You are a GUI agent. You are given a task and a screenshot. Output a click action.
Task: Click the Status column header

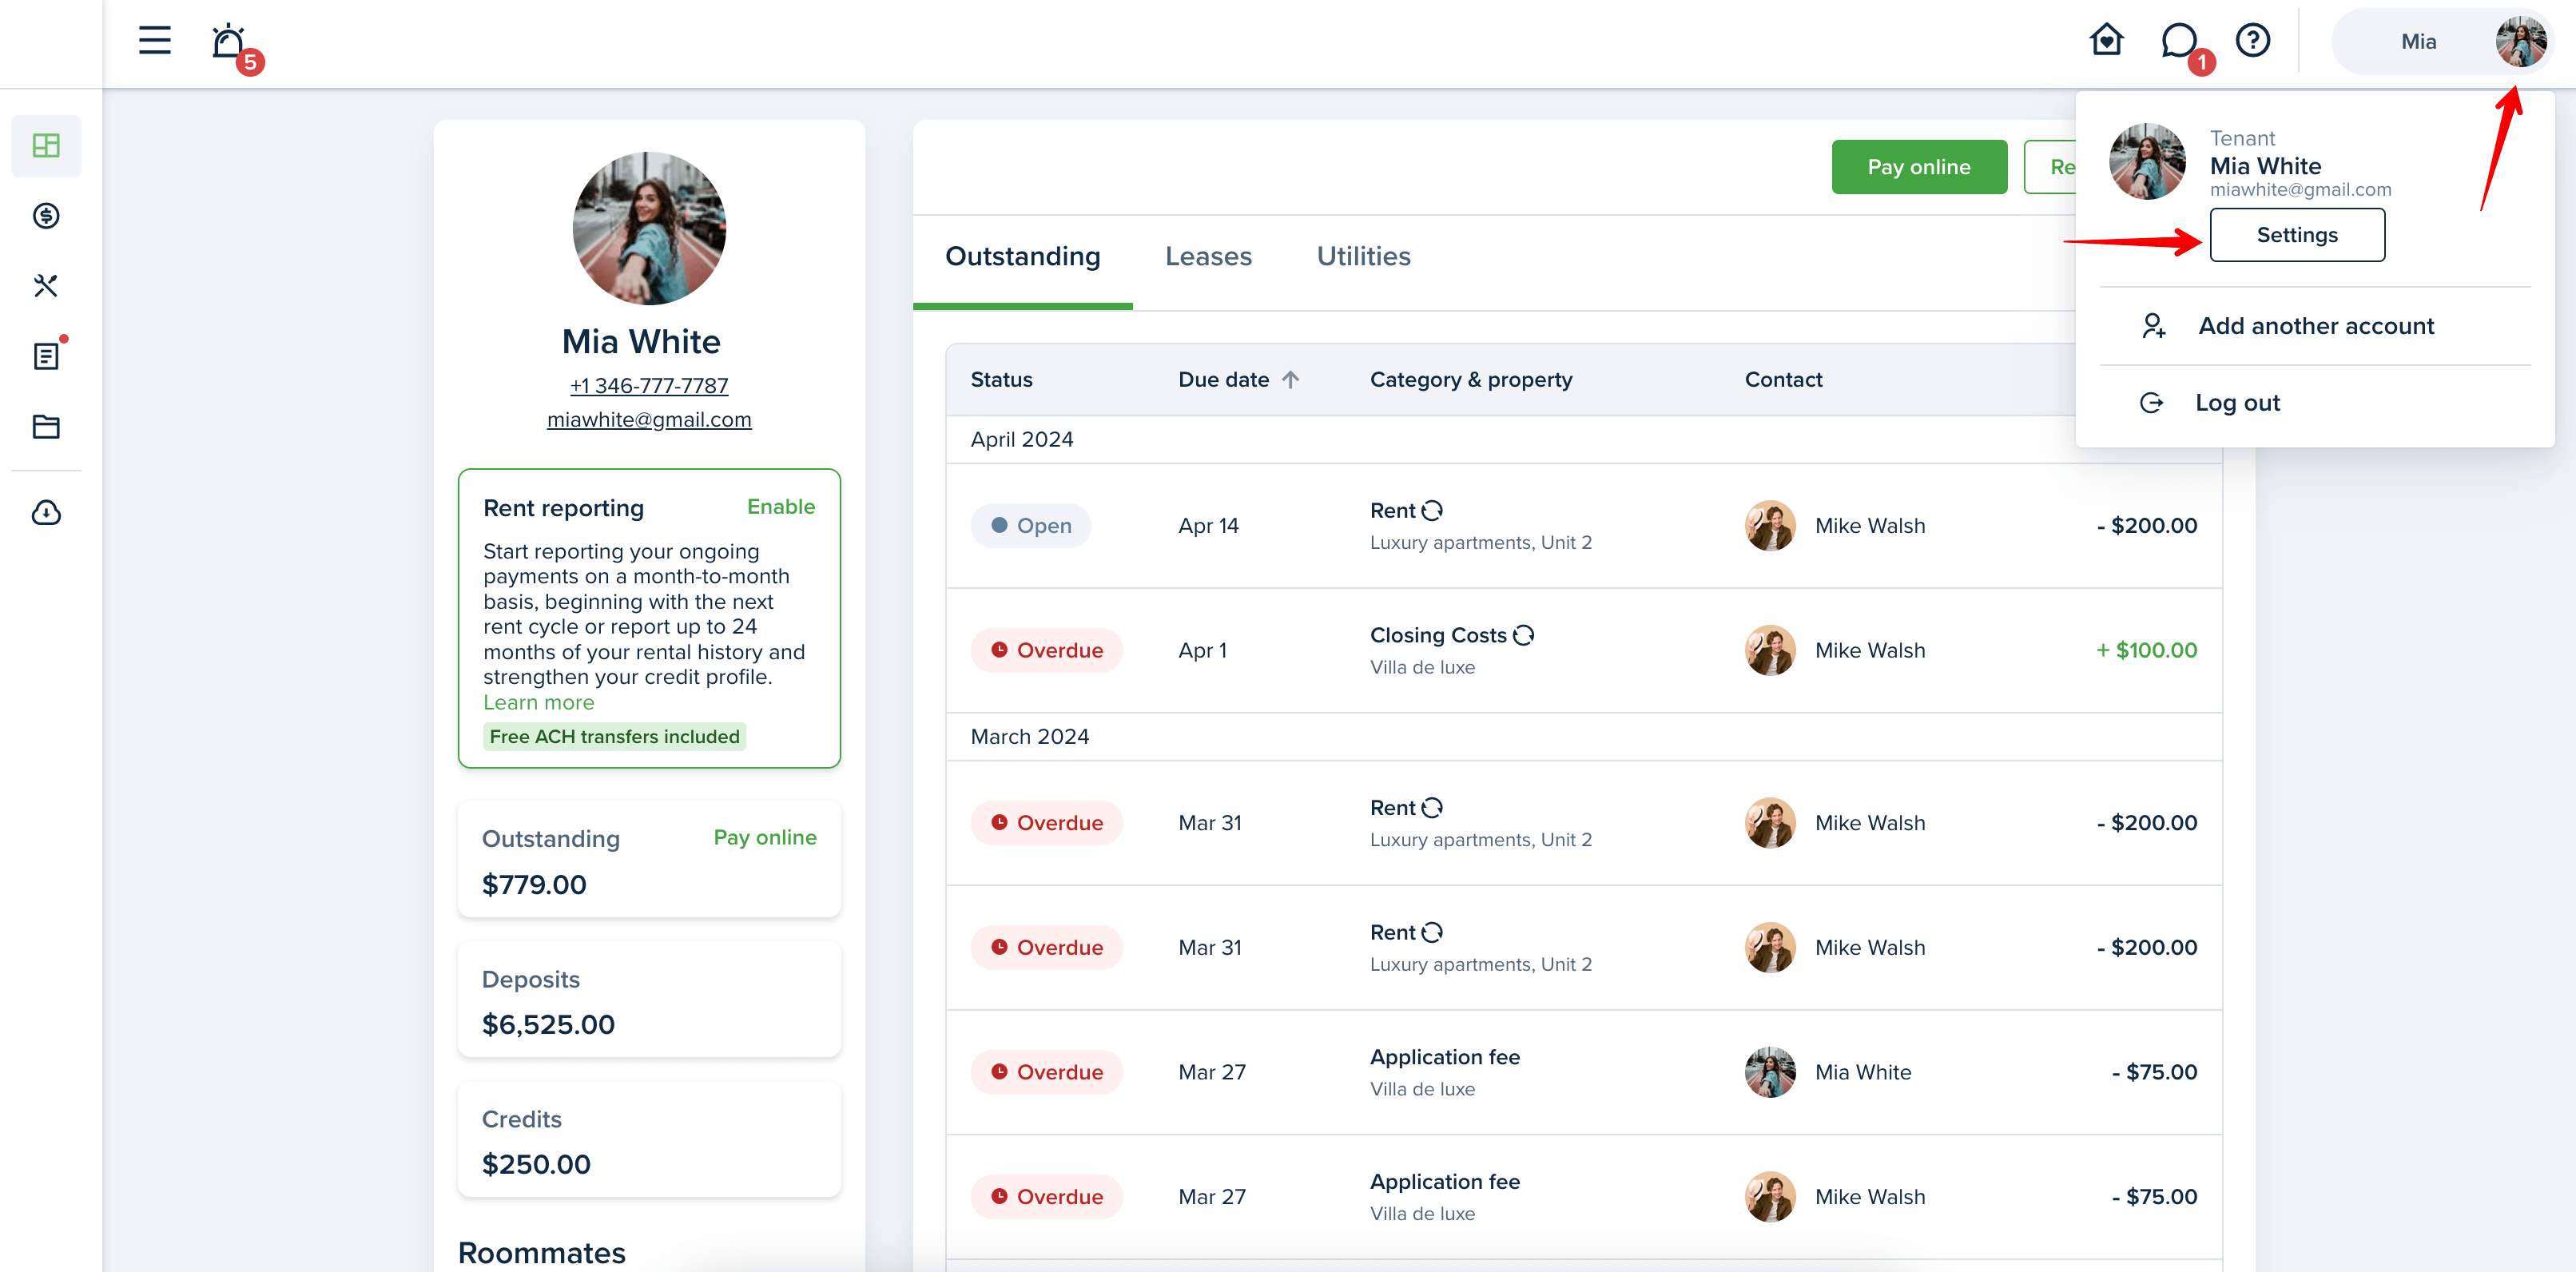pos(1001,380)
